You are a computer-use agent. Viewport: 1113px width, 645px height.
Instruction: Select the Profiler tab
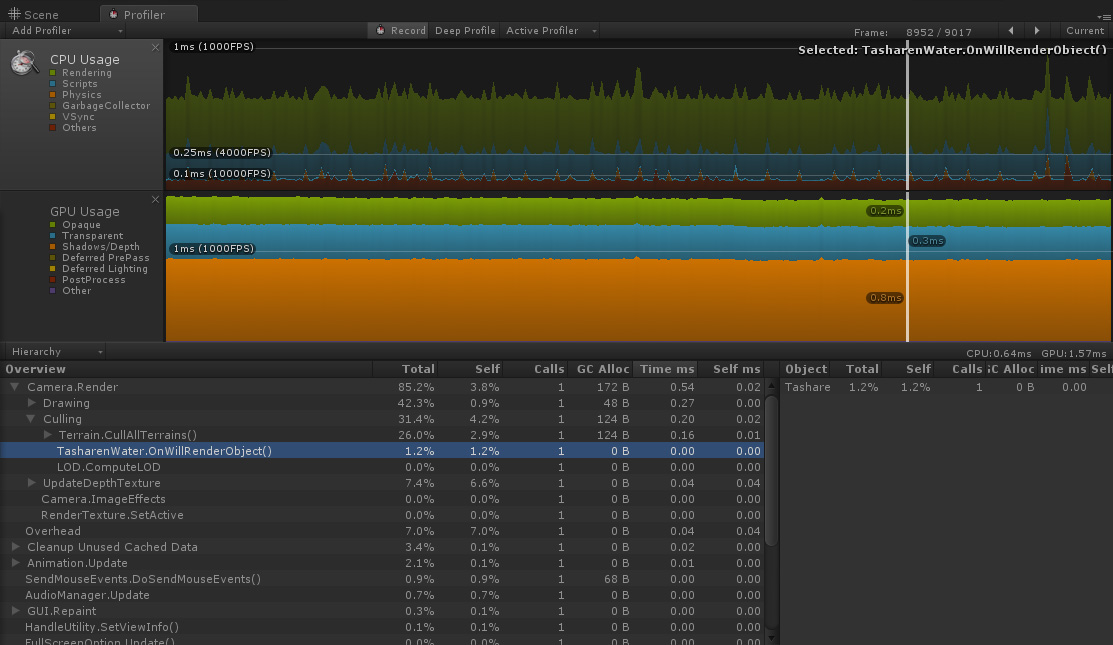pyautogui.click(x=145, y=15)
